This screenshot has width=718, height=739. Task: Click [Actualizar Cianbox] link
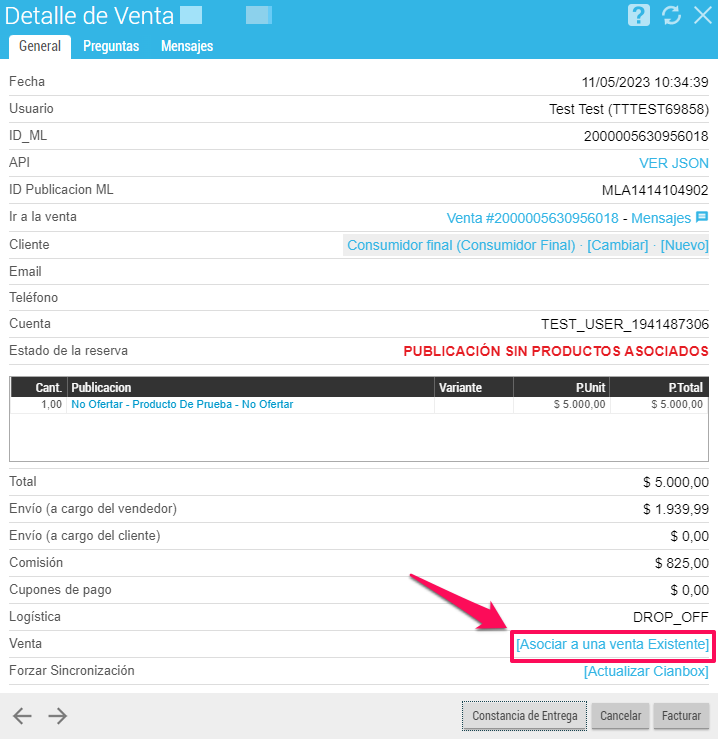tap(646, 671)
